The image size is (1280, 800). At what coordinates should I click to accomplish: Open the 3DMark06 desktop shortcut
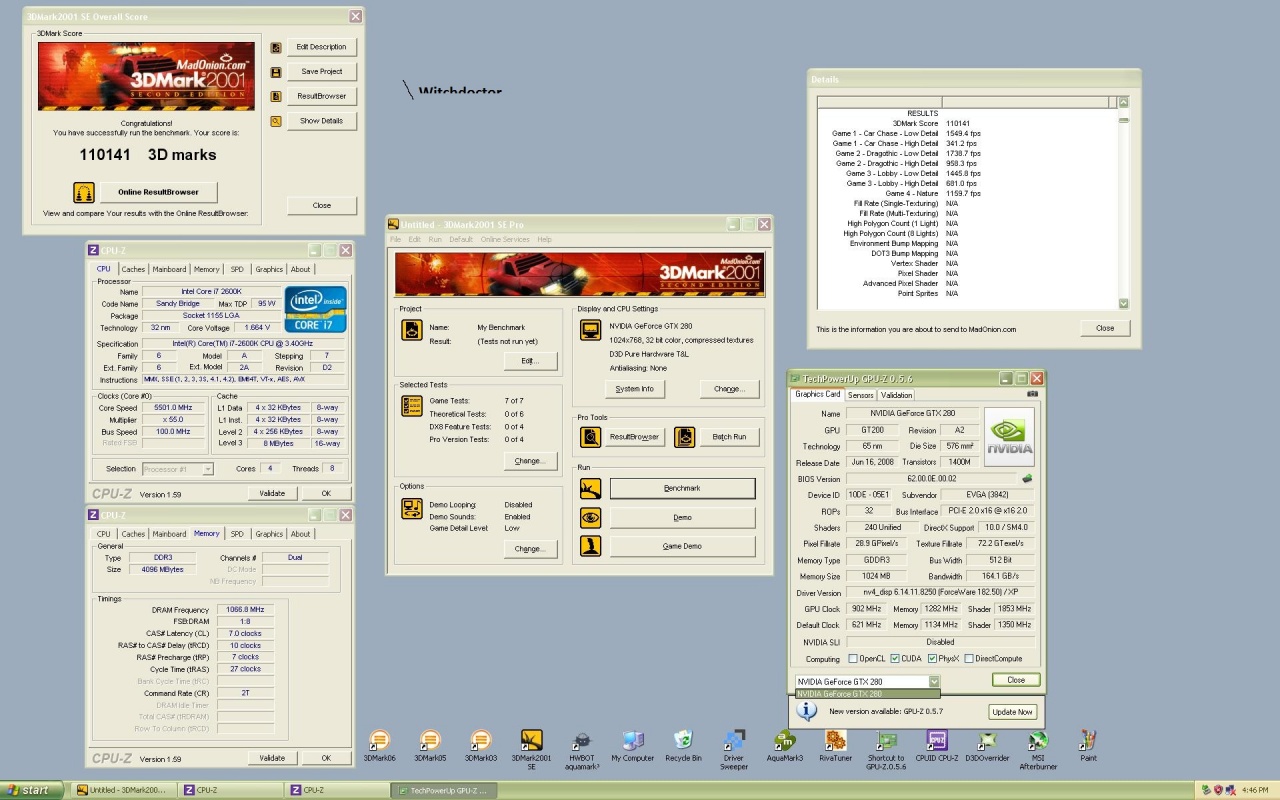[379, 741]
